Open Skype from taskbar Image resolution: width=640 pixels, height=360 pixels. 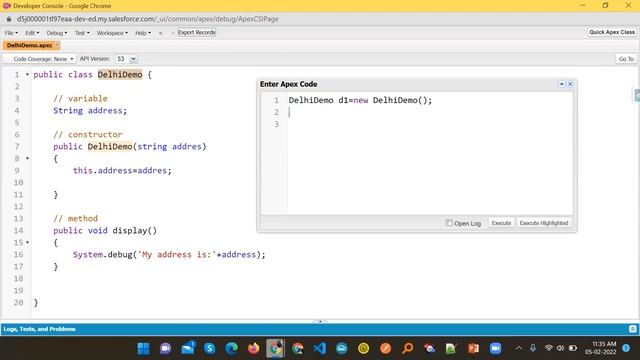(x=210, y=348)
